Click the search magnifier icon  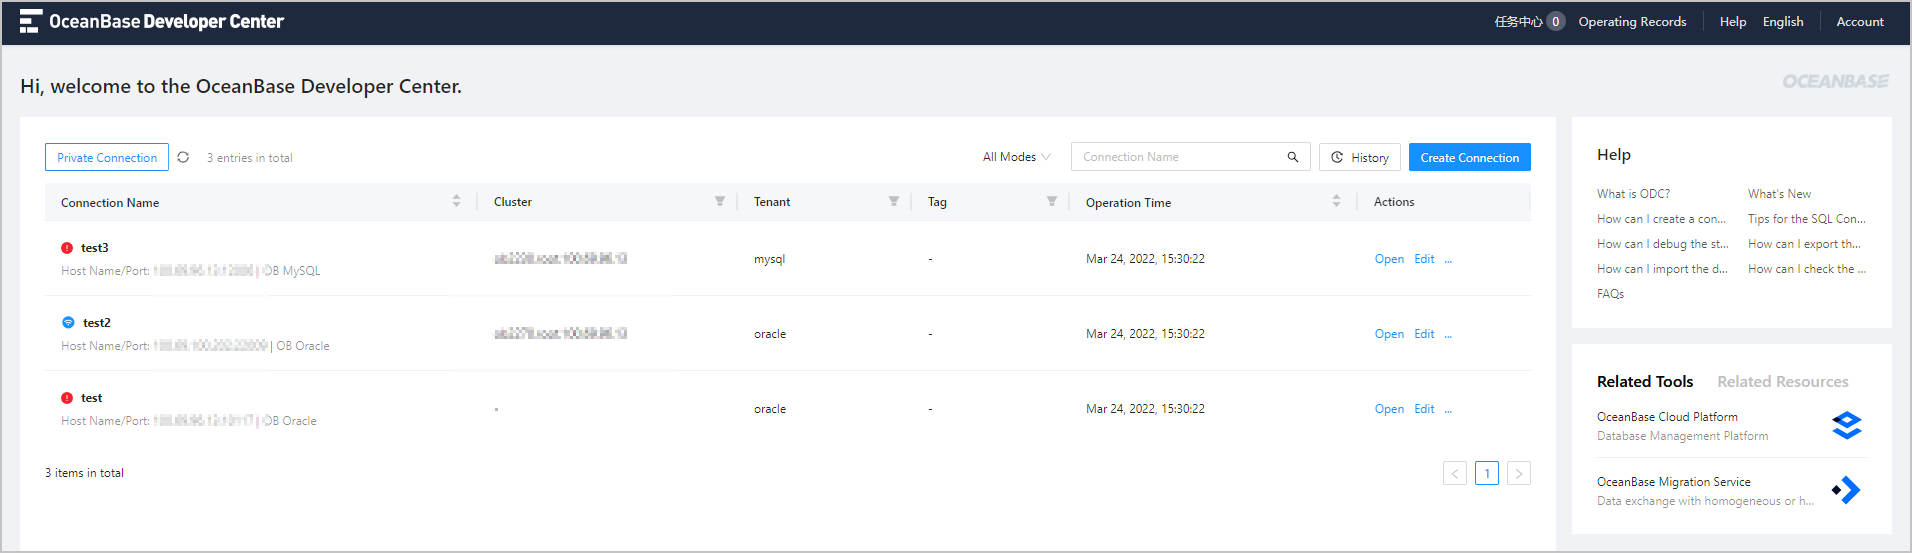(x=1293, y=157)
